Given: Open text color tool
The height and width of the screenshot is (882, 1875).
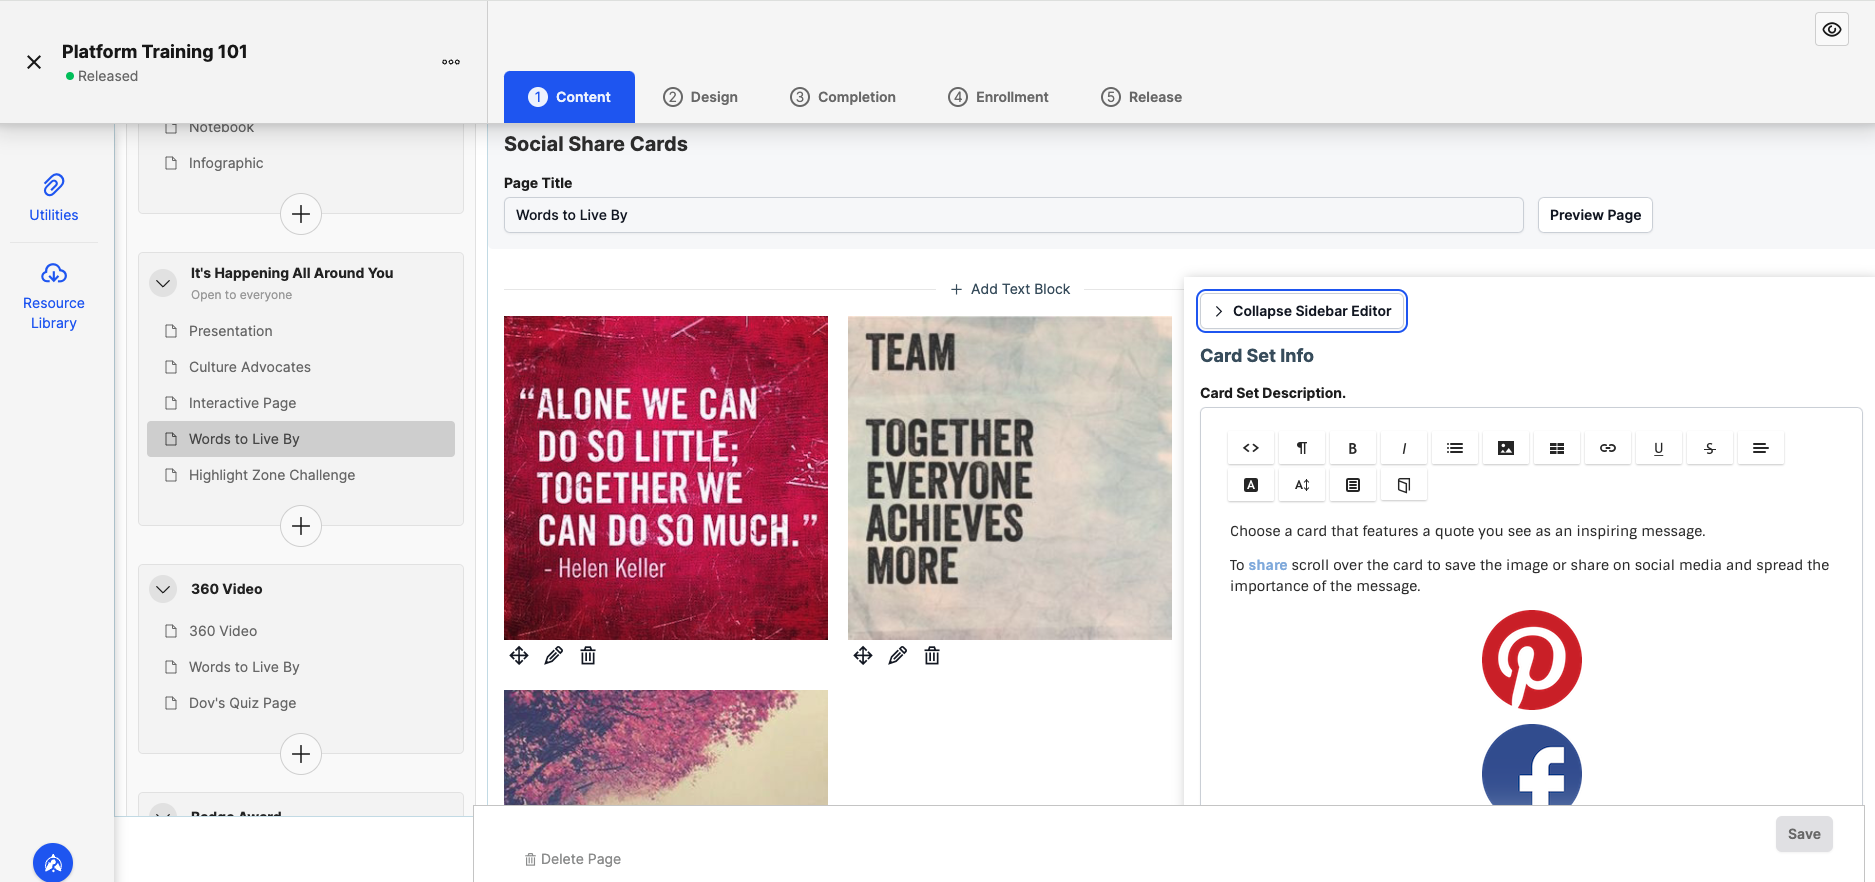Looking at the screenshot, I should point(1251,485).
